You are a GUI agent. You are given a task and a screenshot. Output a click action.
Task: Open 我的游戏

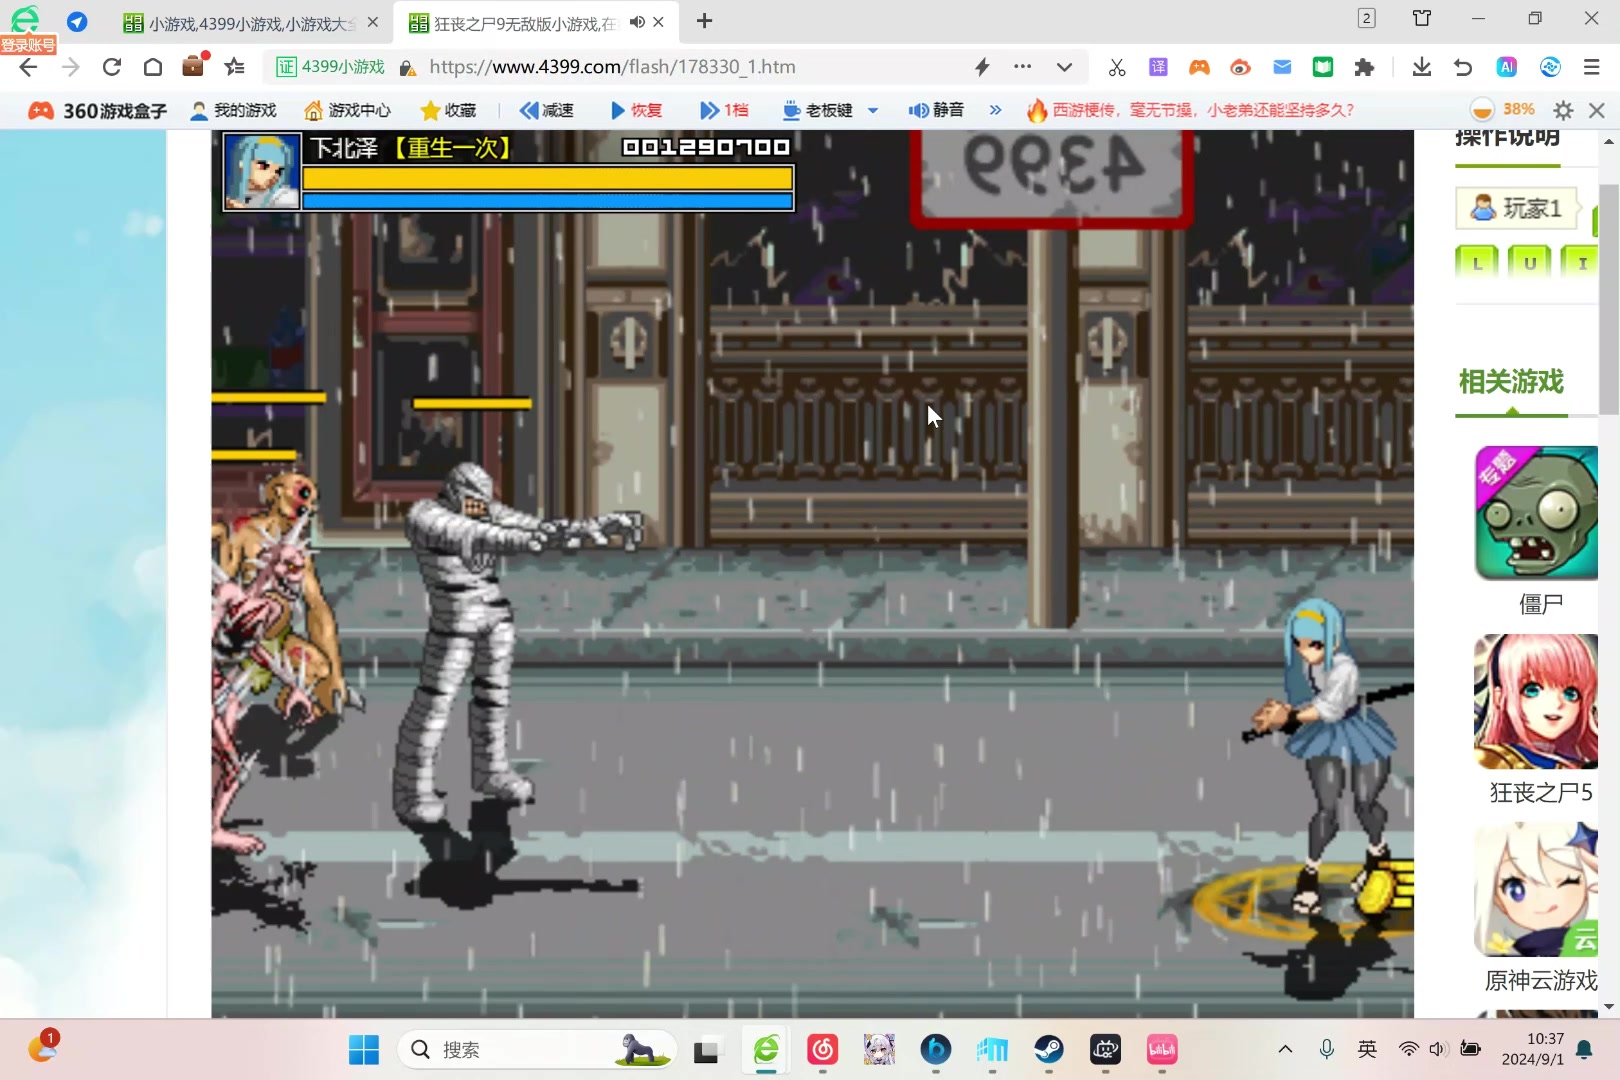point(233,110)
